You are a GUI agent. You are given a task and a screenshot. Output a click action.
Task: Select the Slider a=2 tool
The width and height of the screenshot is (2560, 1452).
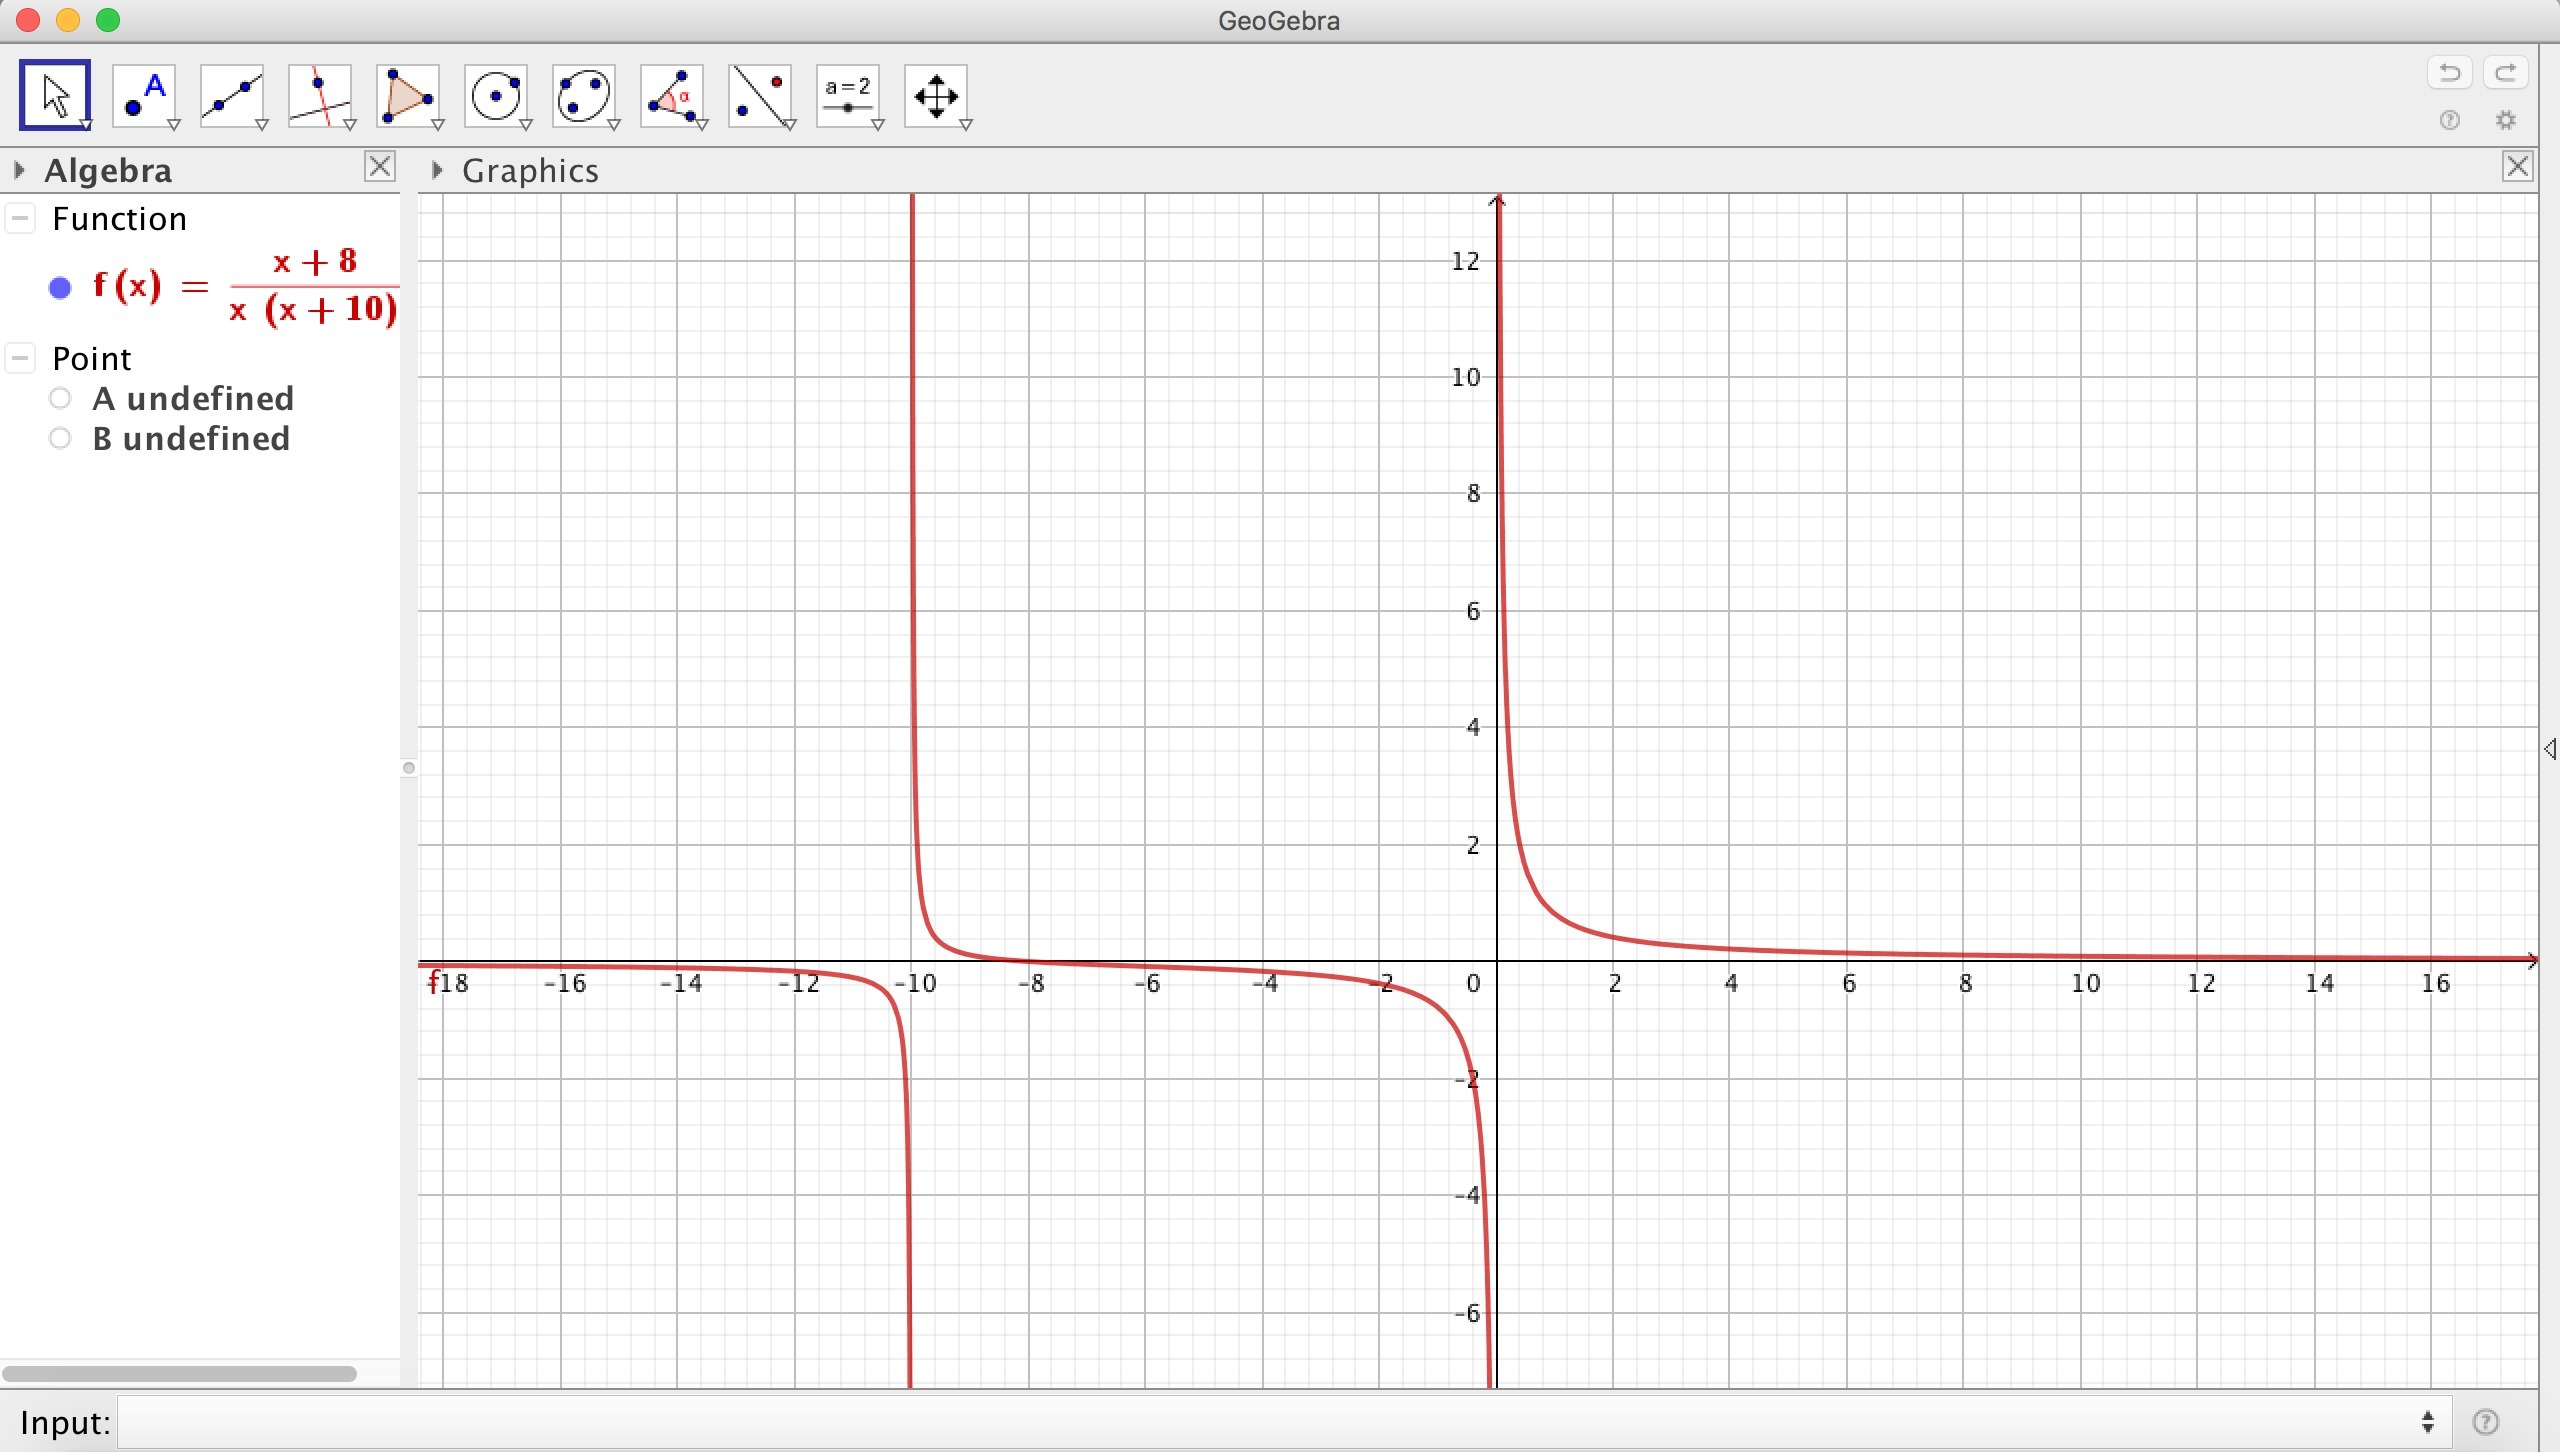tap(848, 96)
